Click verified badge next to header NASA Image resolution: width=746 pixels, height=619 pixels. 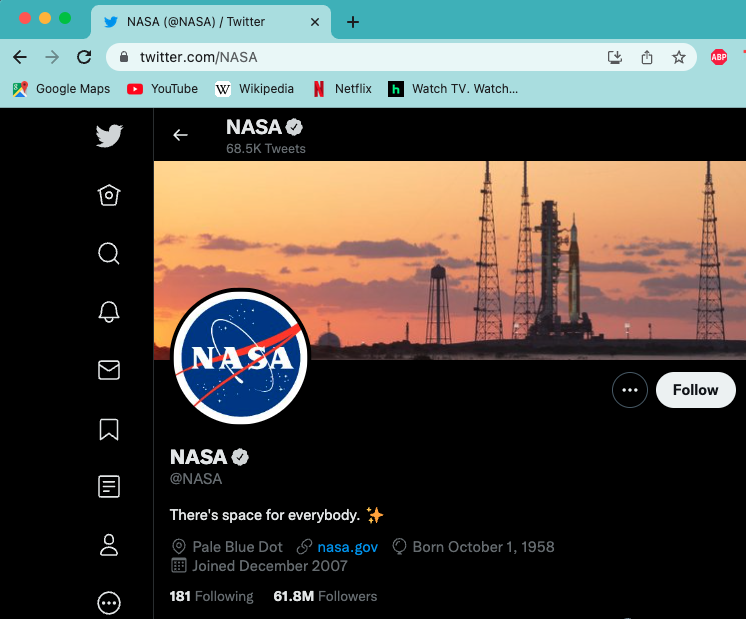coord(294,127)
